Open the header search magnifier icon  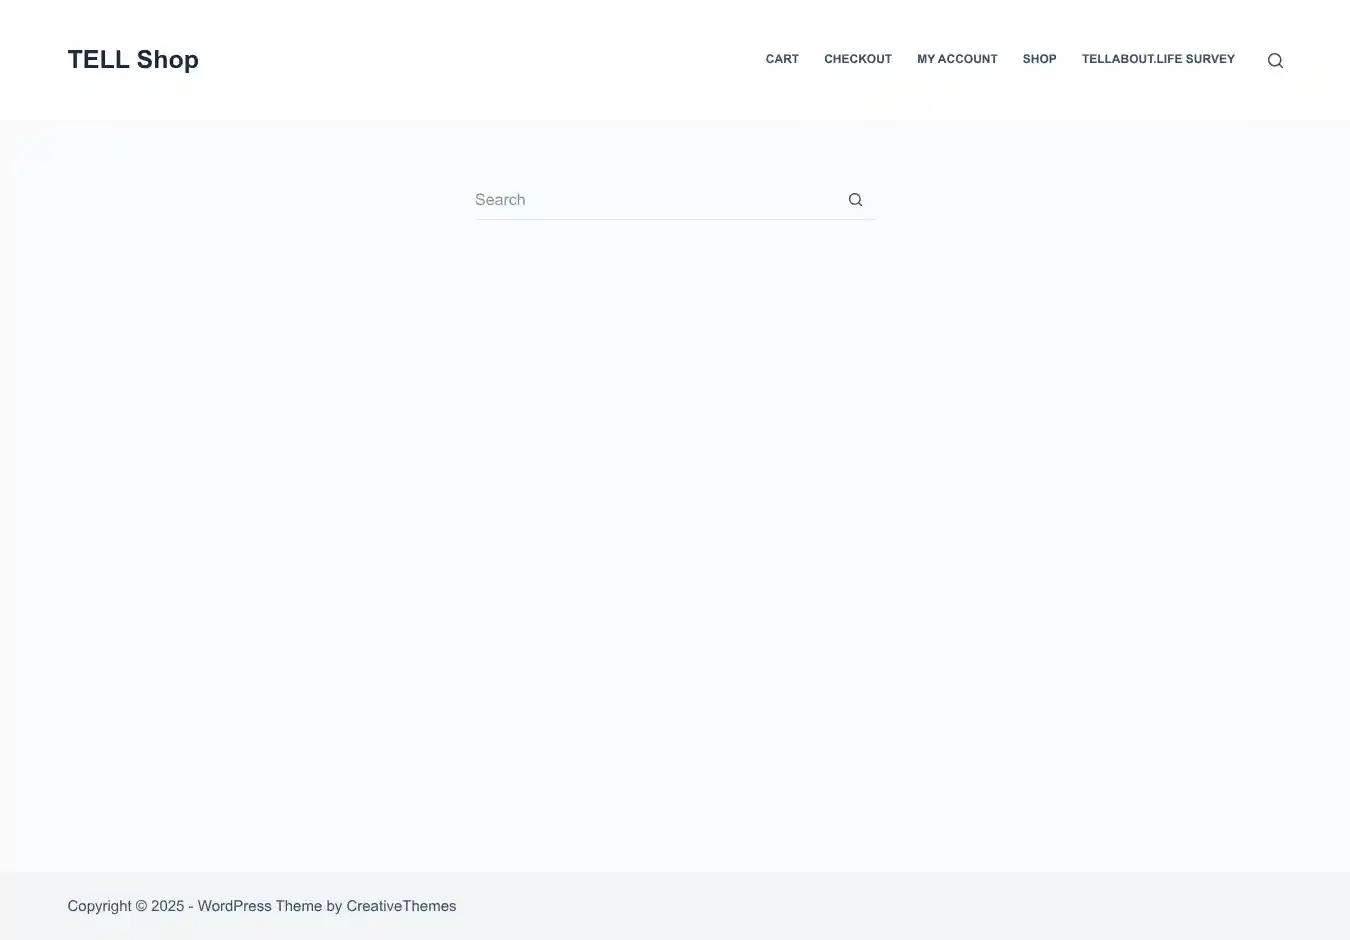1275,60
